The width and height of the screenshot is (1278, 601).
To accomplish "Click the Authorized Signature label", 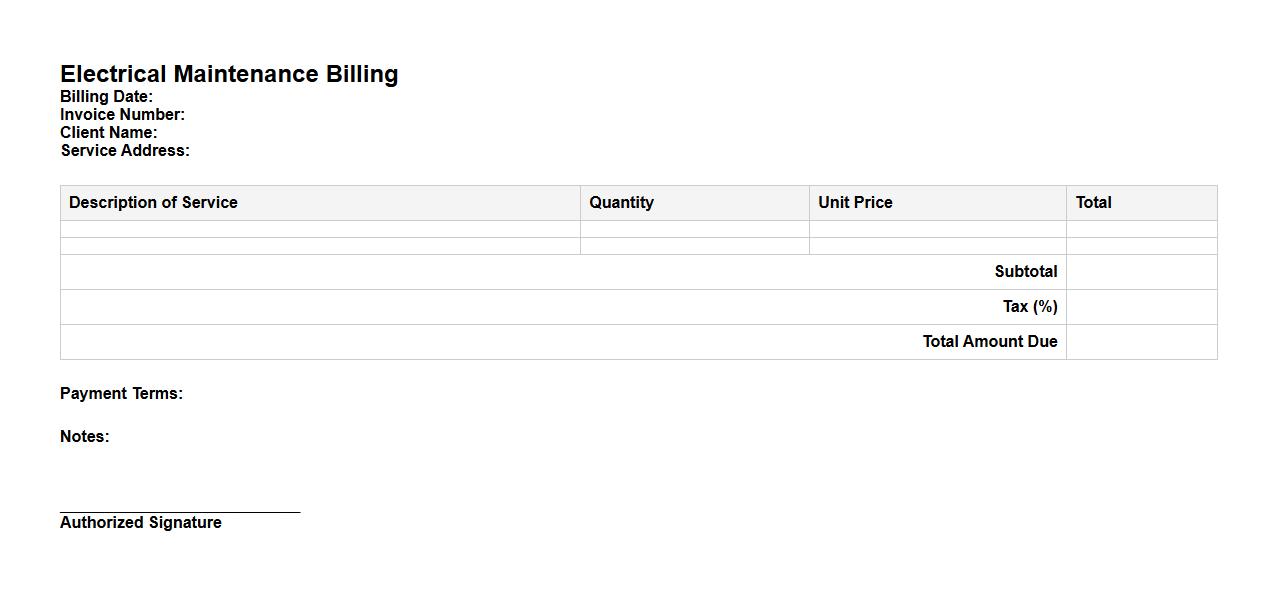I will tap(140, 523).
